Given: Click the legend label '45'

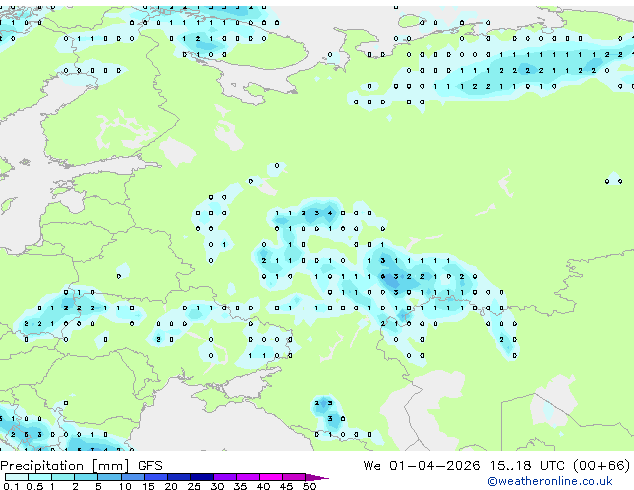Looking at the screenshot, I should 286,486.
